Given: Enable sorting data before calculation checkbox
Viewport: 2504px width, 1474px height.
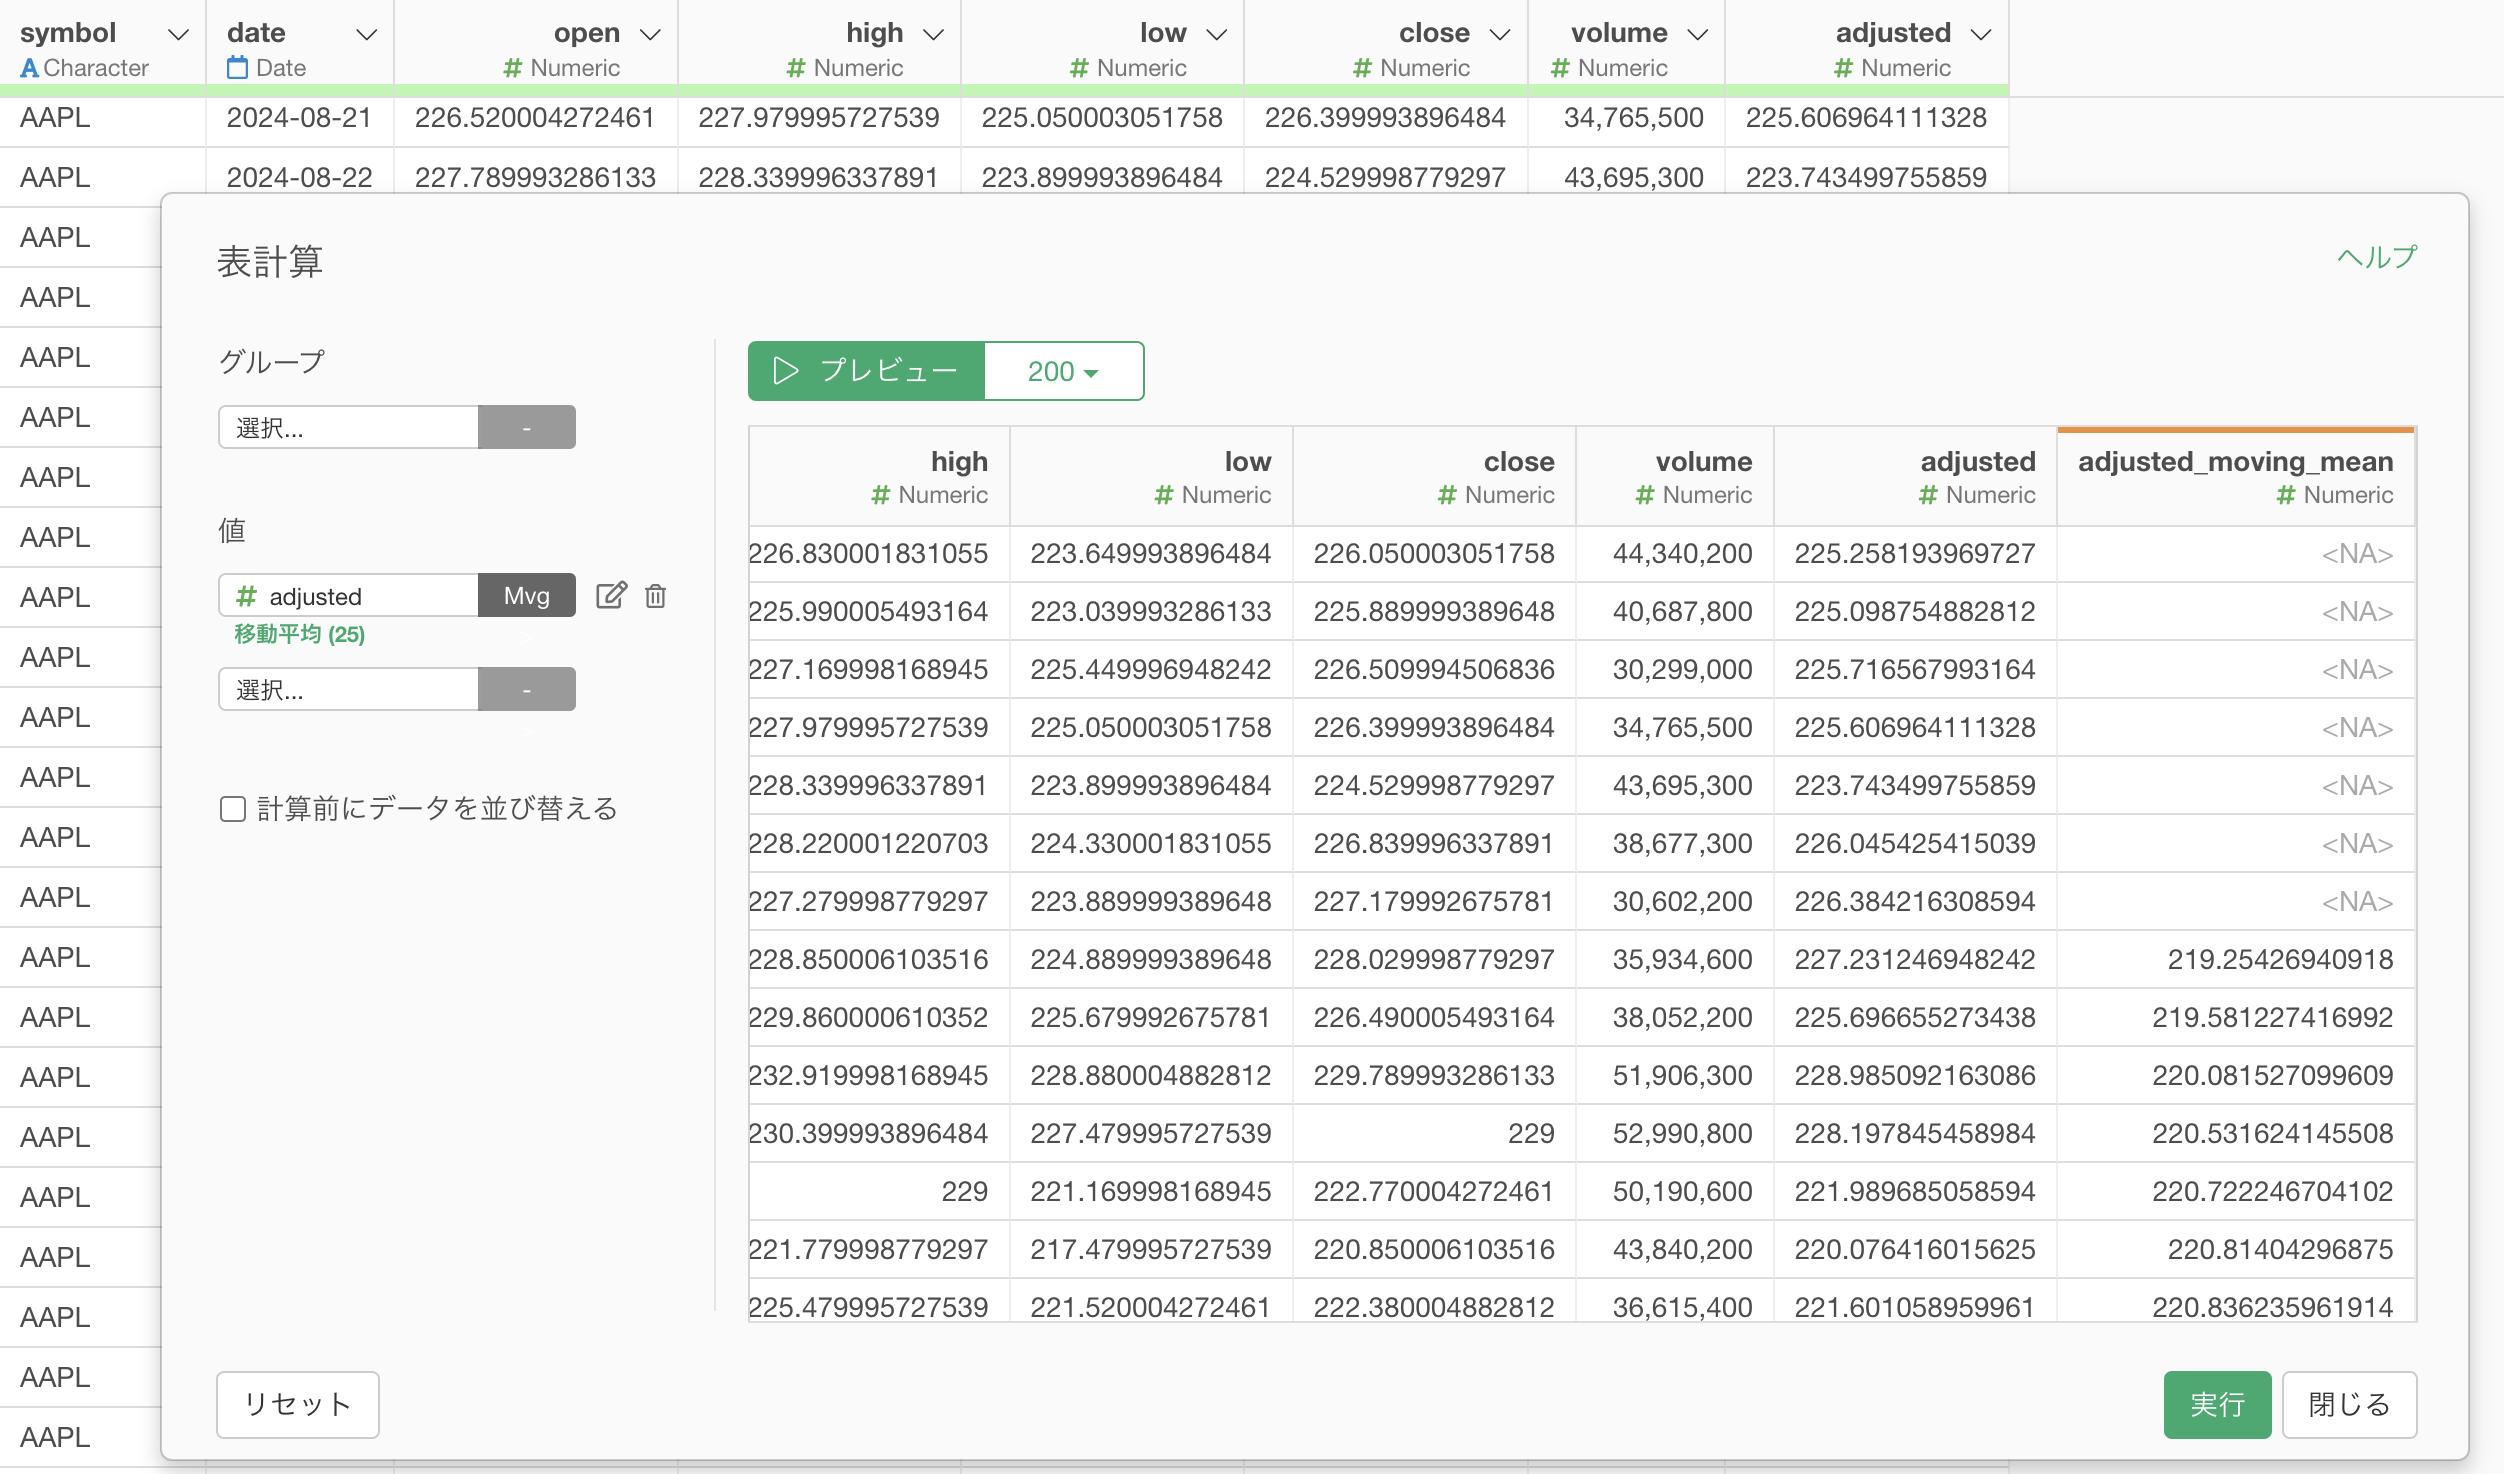Looking at the screenshot, I should tap(233, 808).
